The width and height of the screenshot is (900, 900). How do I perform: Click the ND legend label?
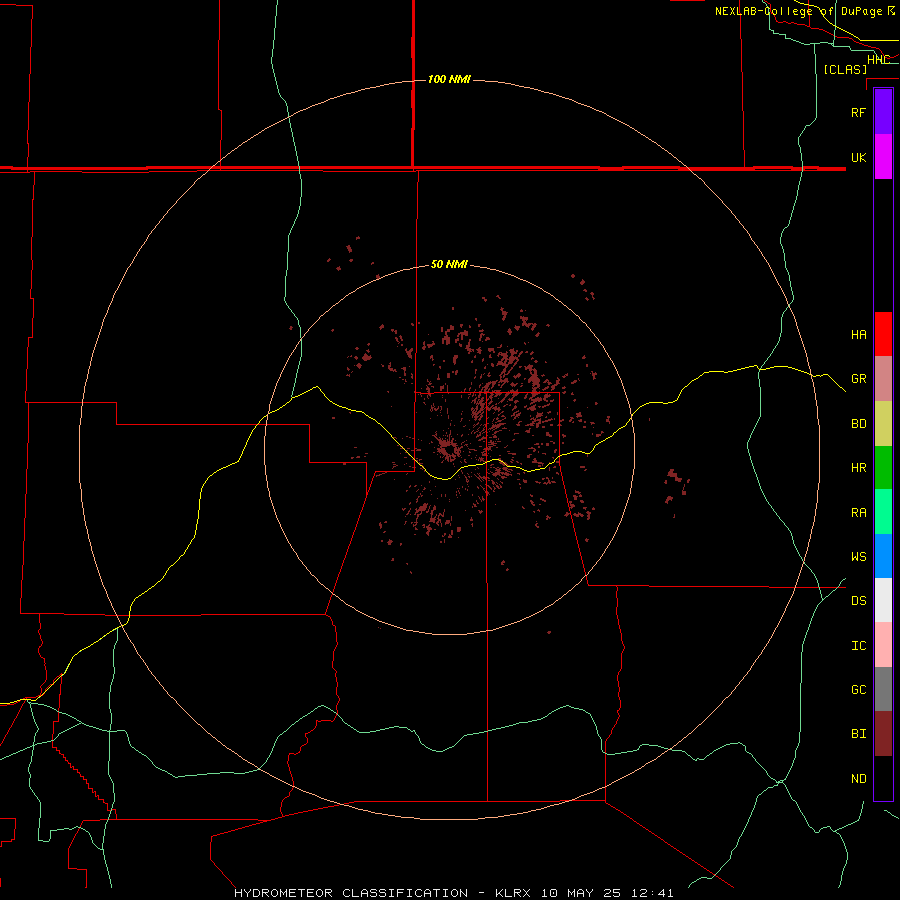coord(858,779)
